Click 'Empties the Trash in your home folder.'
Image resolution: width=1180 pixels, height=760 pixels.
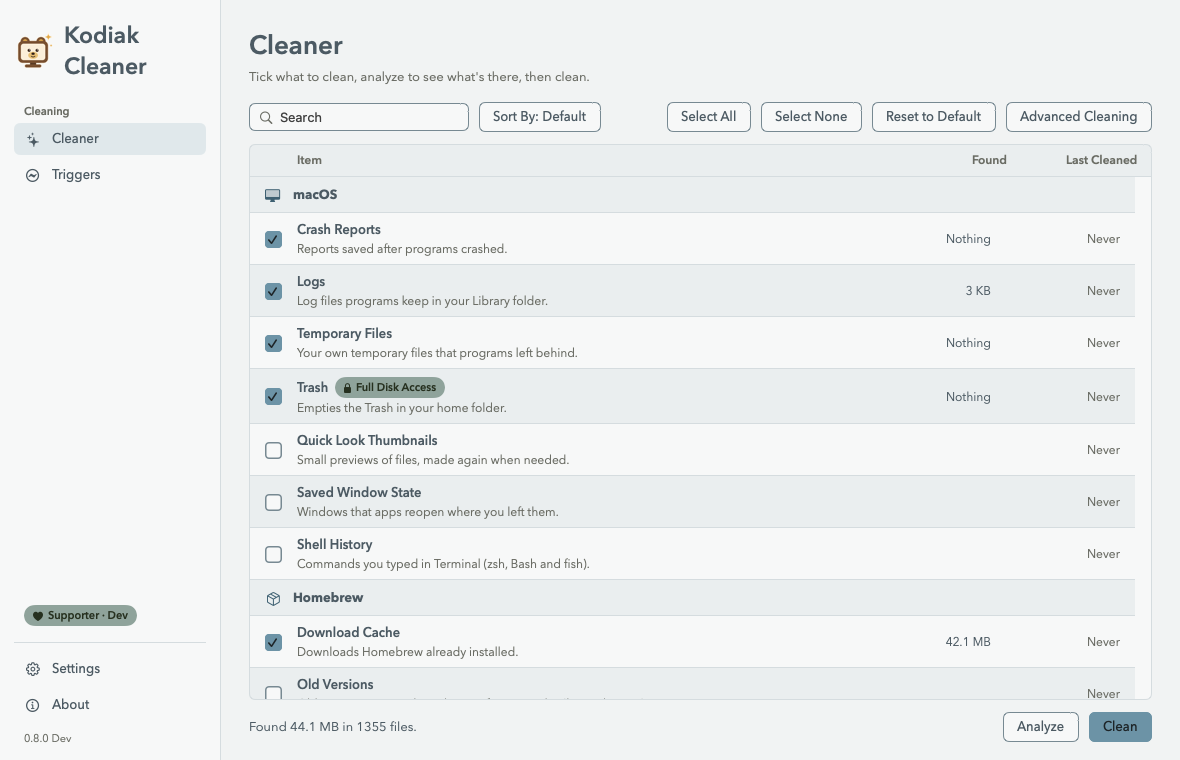402,408
